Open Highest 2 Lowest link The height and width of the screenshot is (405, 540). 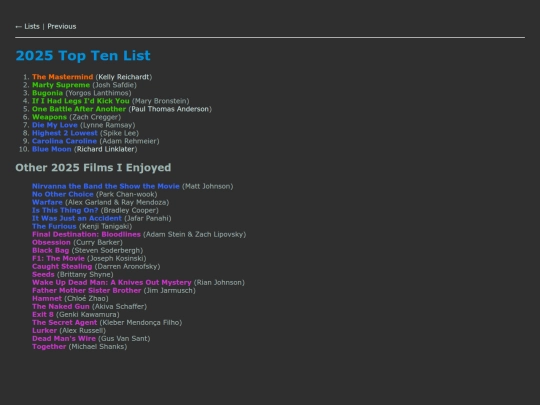pyautogui.click(x=65, y=133)
